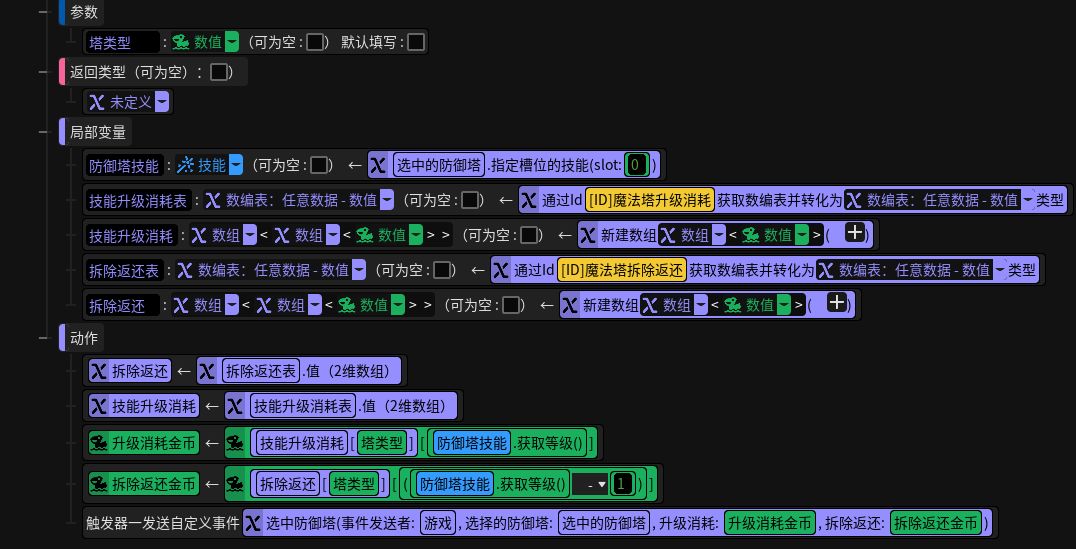Viewport: 1076px width, 549px height.
Task: Tick the 可为空 checkbox in the 塔类型 row
Action: pos(315,43)
